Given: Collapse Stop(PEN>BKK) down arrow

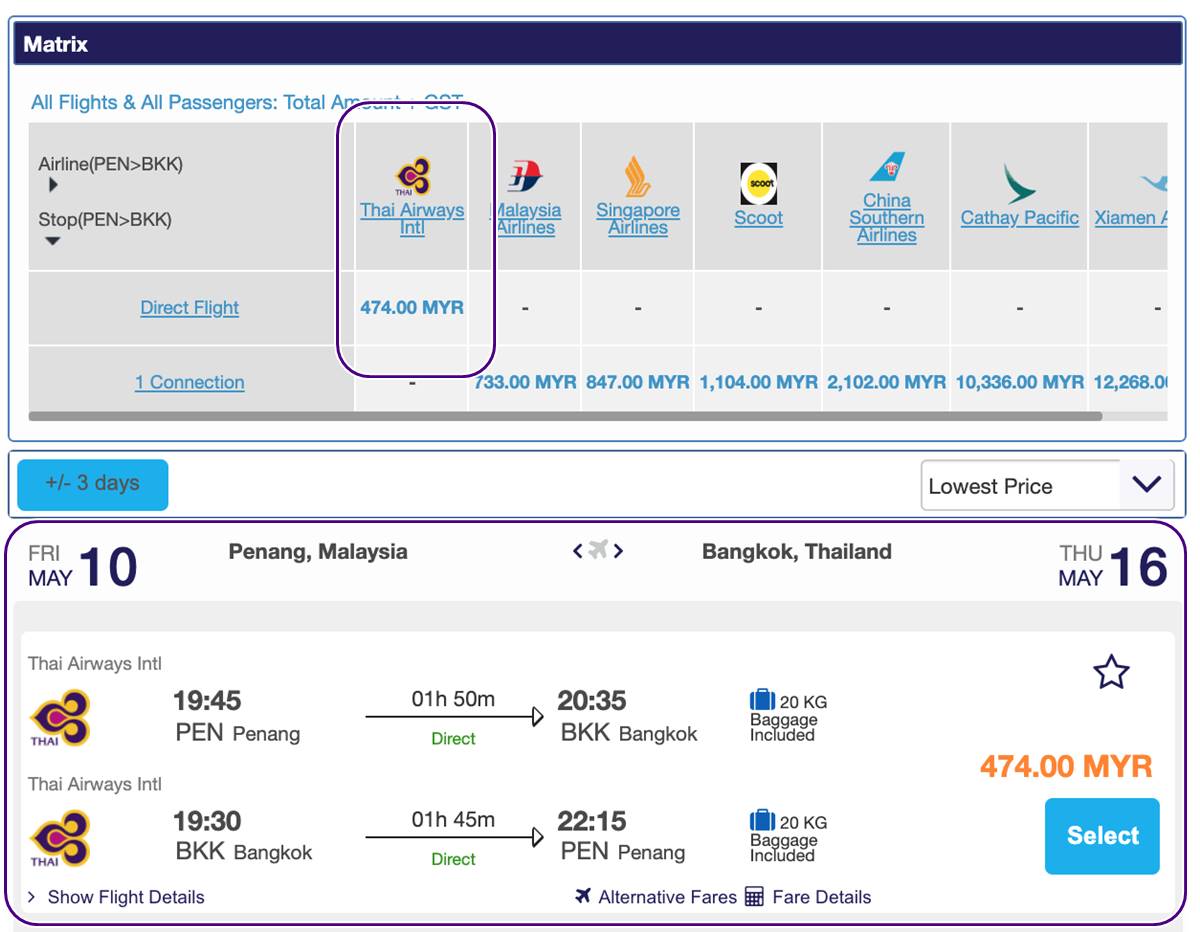Looking at the screenshot, I should [x=53, y=241].
